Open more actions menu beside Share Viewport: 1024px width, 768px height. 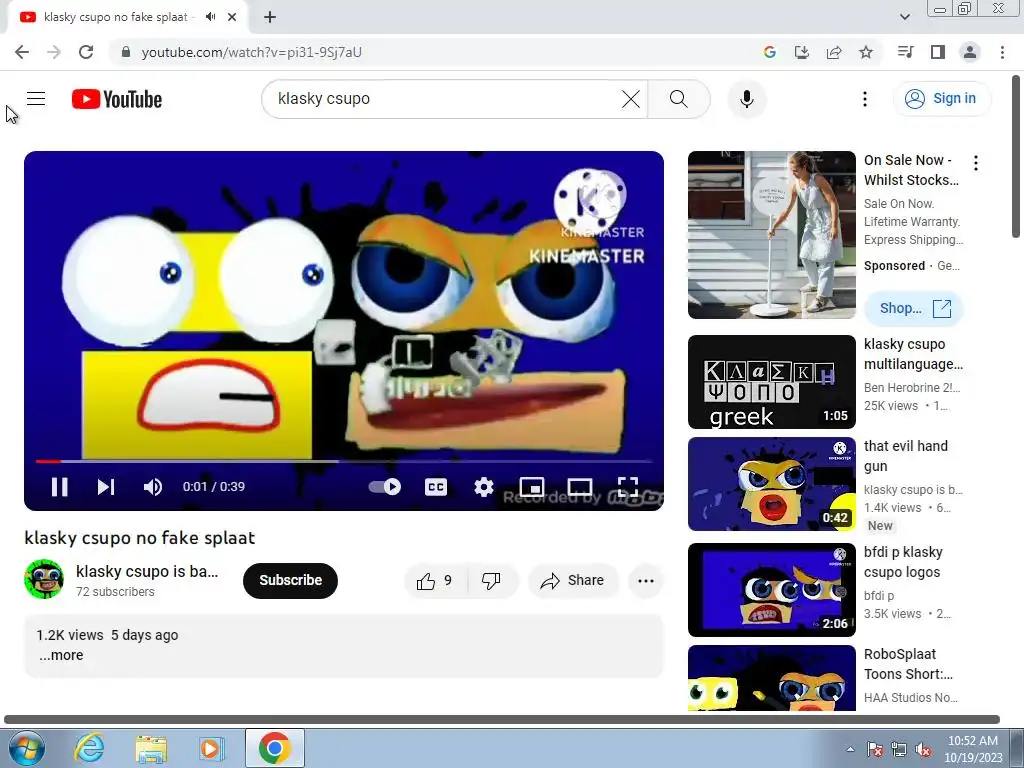(x=646, y=581)
